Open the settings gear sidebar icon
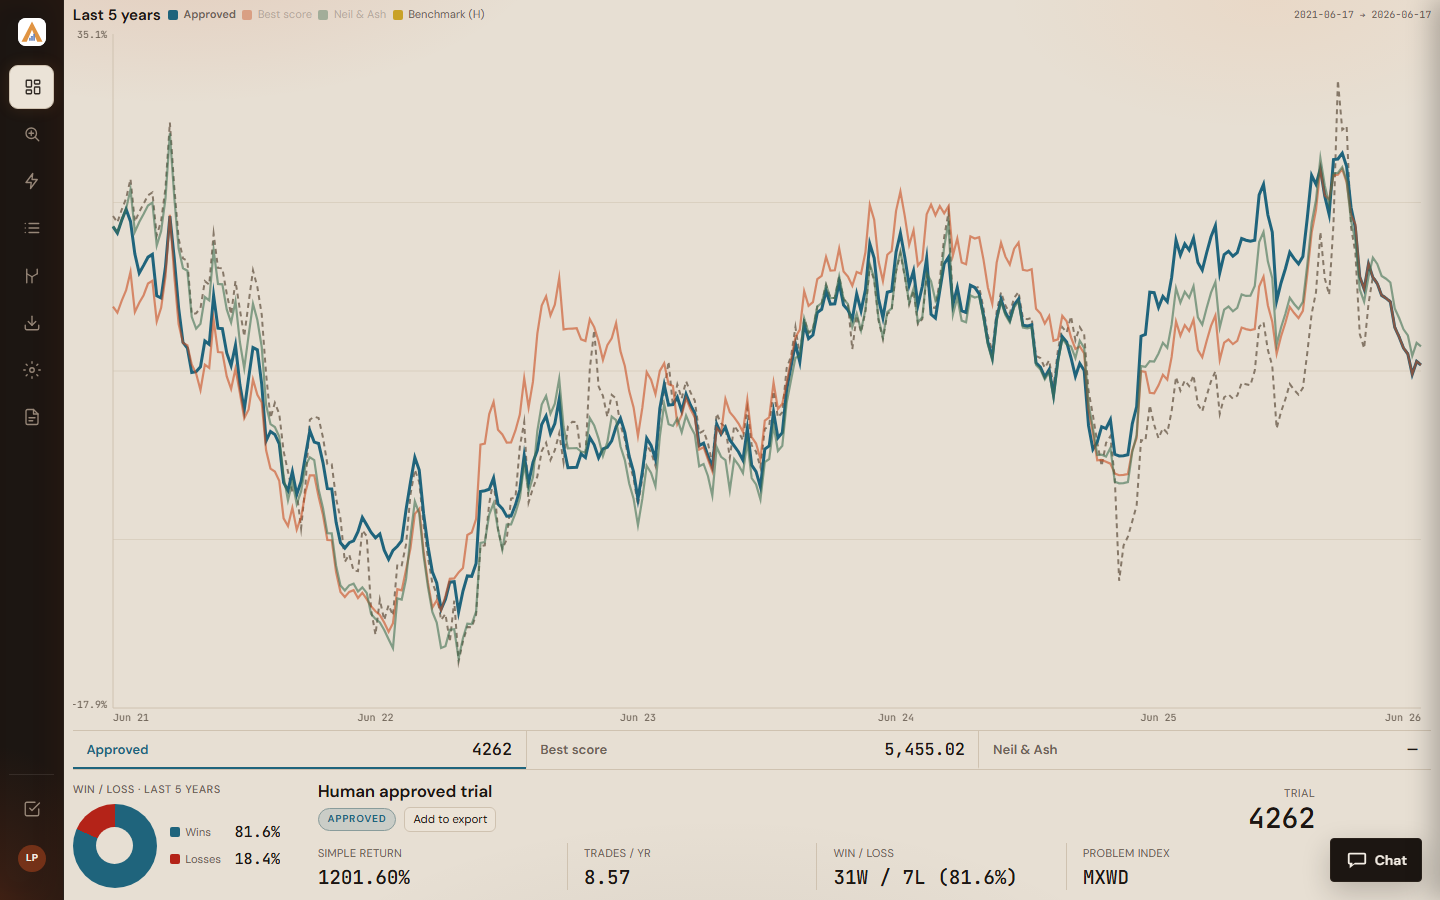The image size is (1440, 900). [32, 370]
